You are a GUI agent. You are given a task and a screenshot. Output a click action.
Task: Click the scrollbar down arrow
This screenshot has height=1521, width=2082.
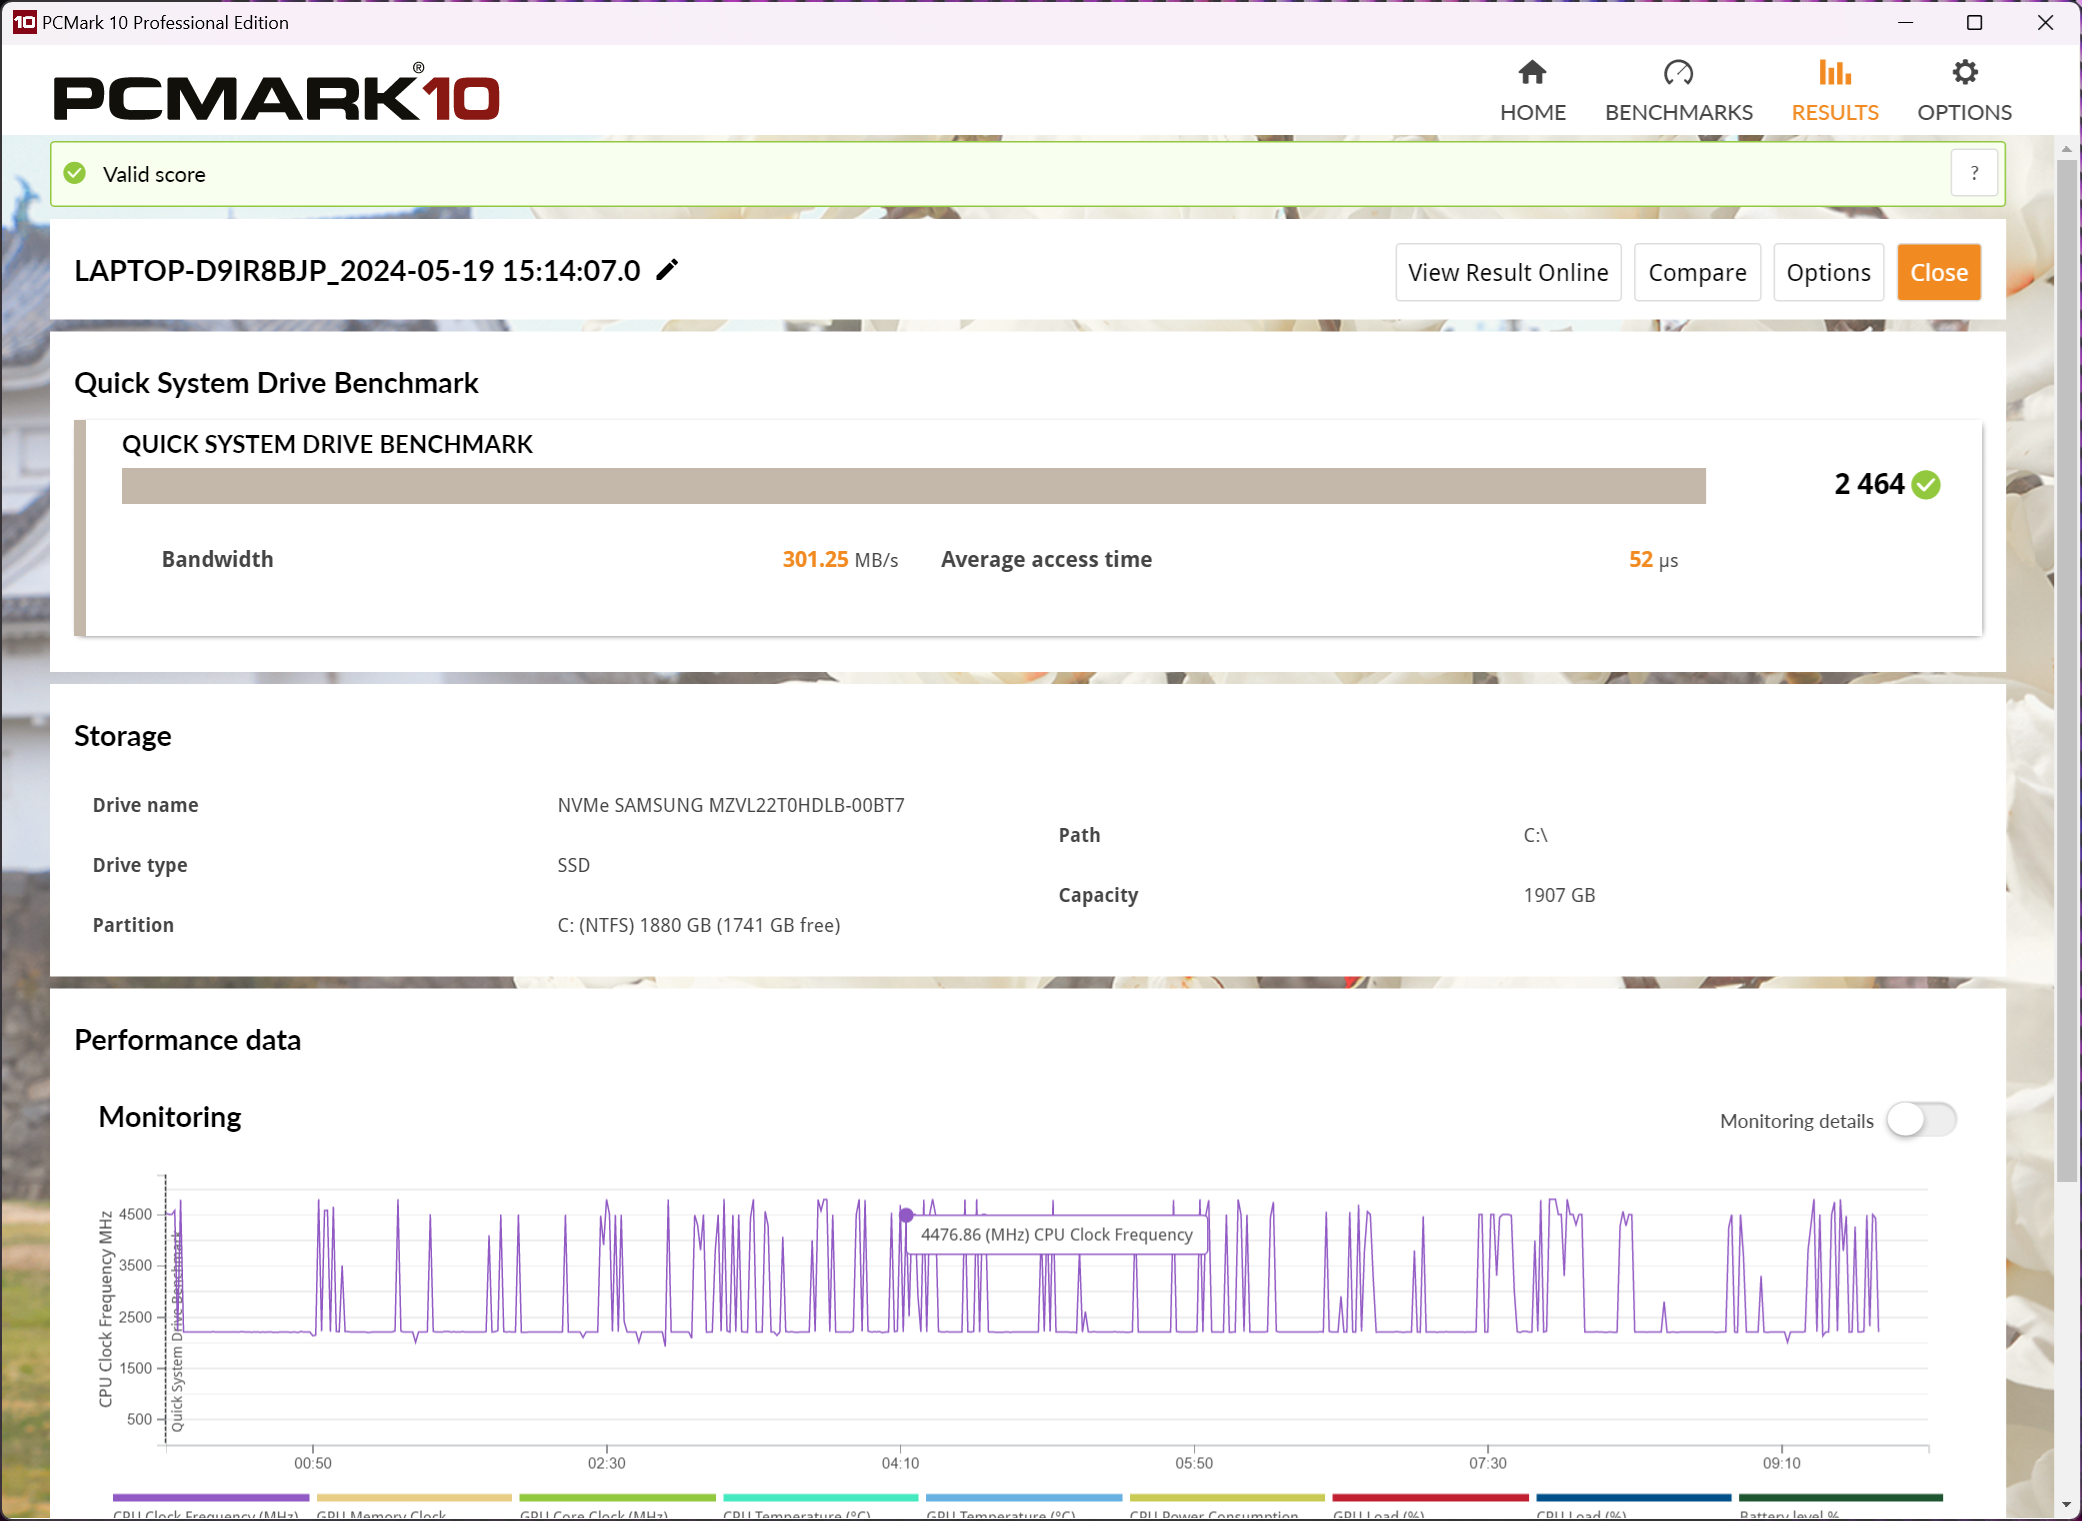click(2066, 1505)
